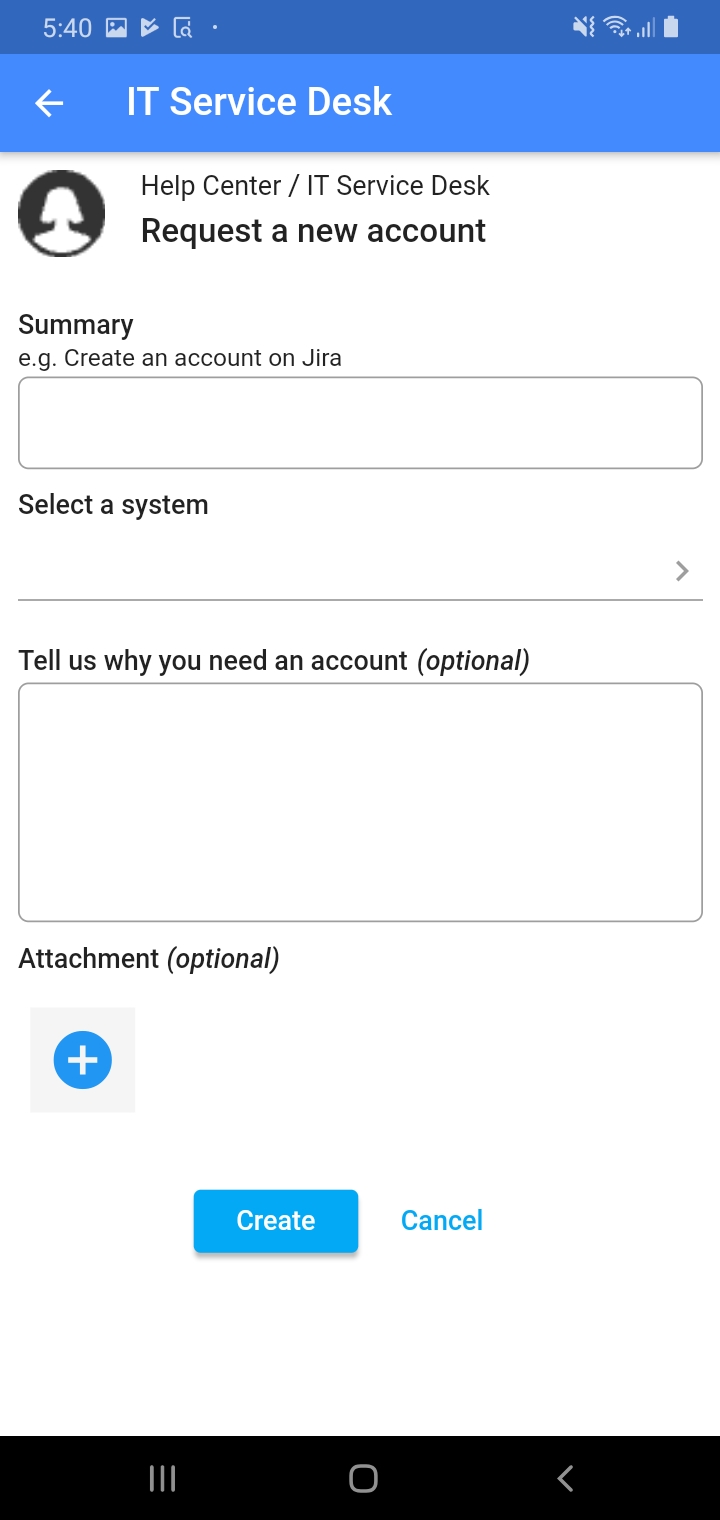The image size is (720, 1520).
Task: Tap the Help Center breadcrumb text
Action: [x=211, y=186]
